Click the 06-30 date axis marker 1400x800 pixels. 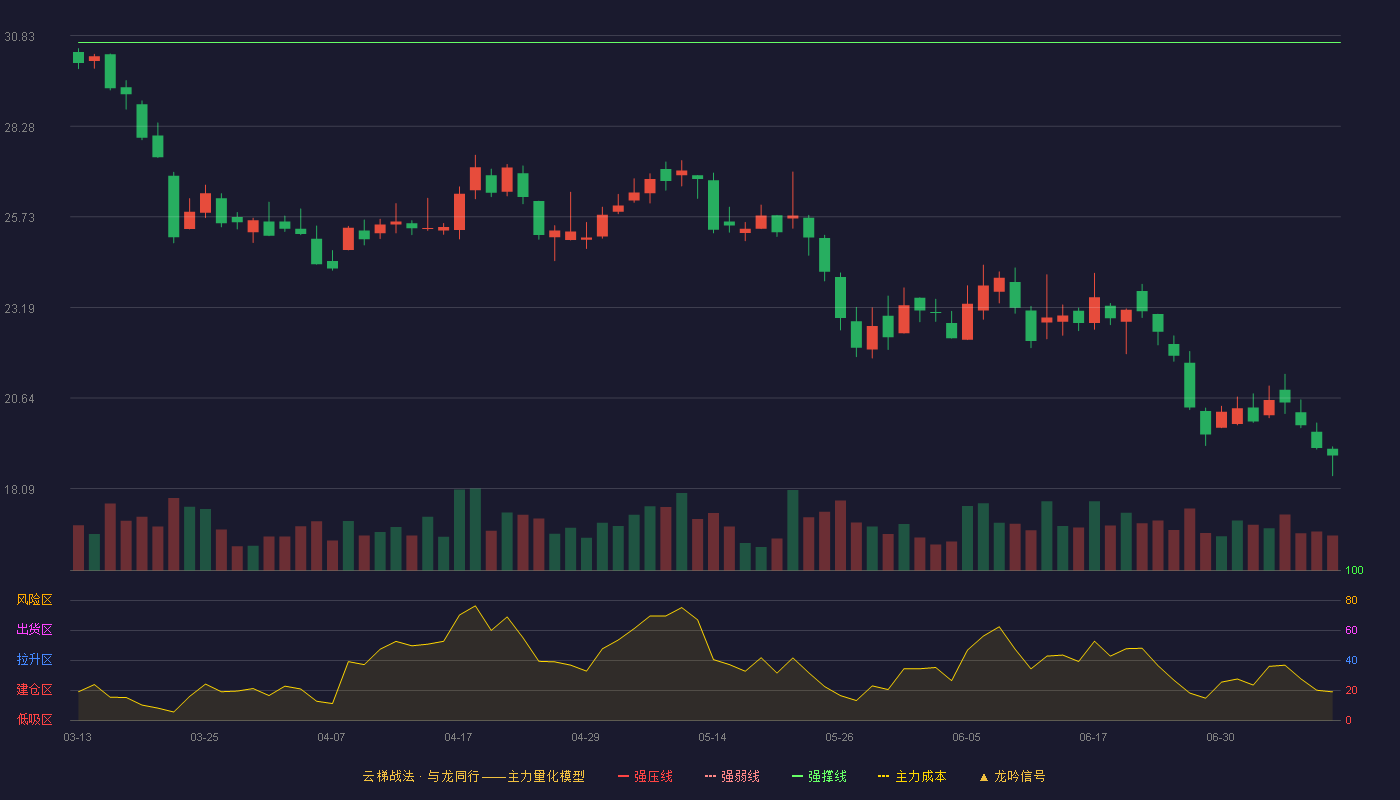tap(1220, 737)
